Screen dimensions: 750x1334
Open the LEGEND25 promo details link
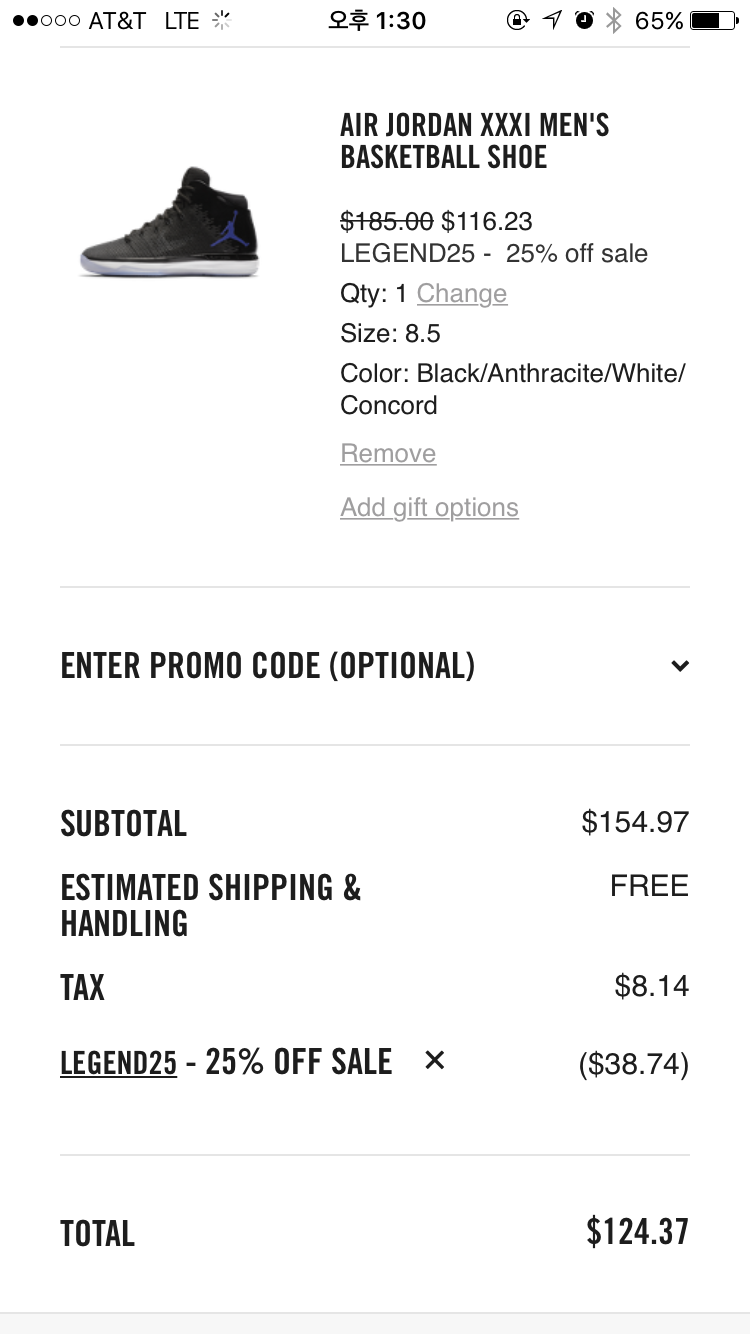(x=118, y=1062)
